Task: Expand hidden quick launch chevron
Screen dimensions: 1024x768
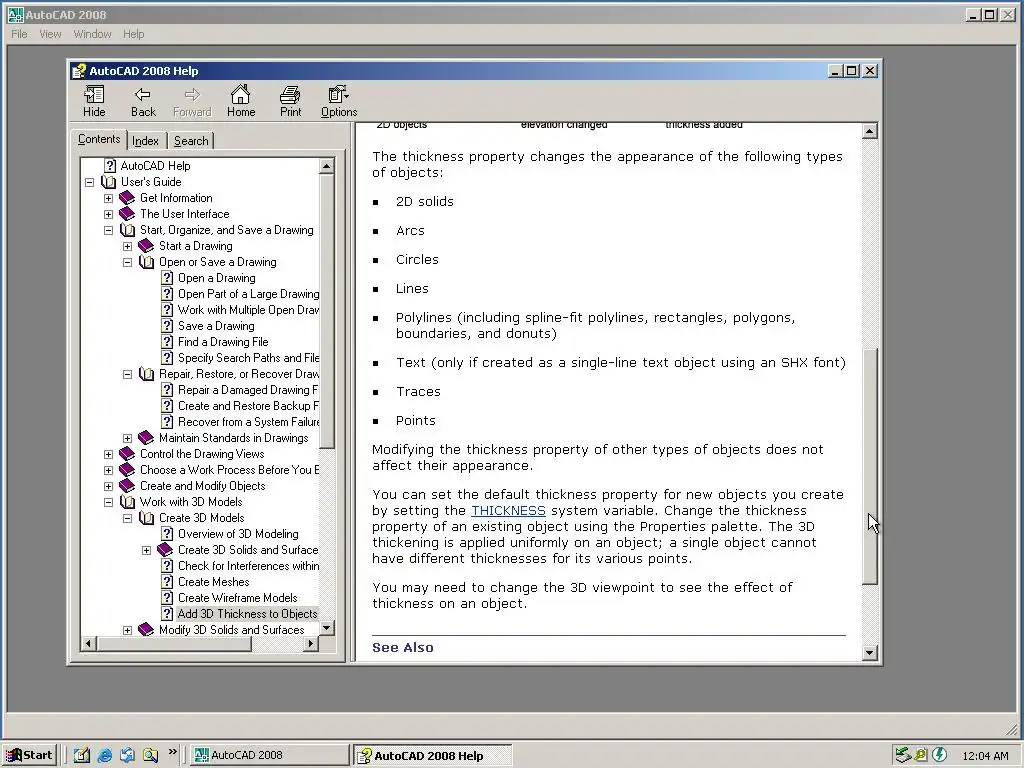Action: point(172,752)
